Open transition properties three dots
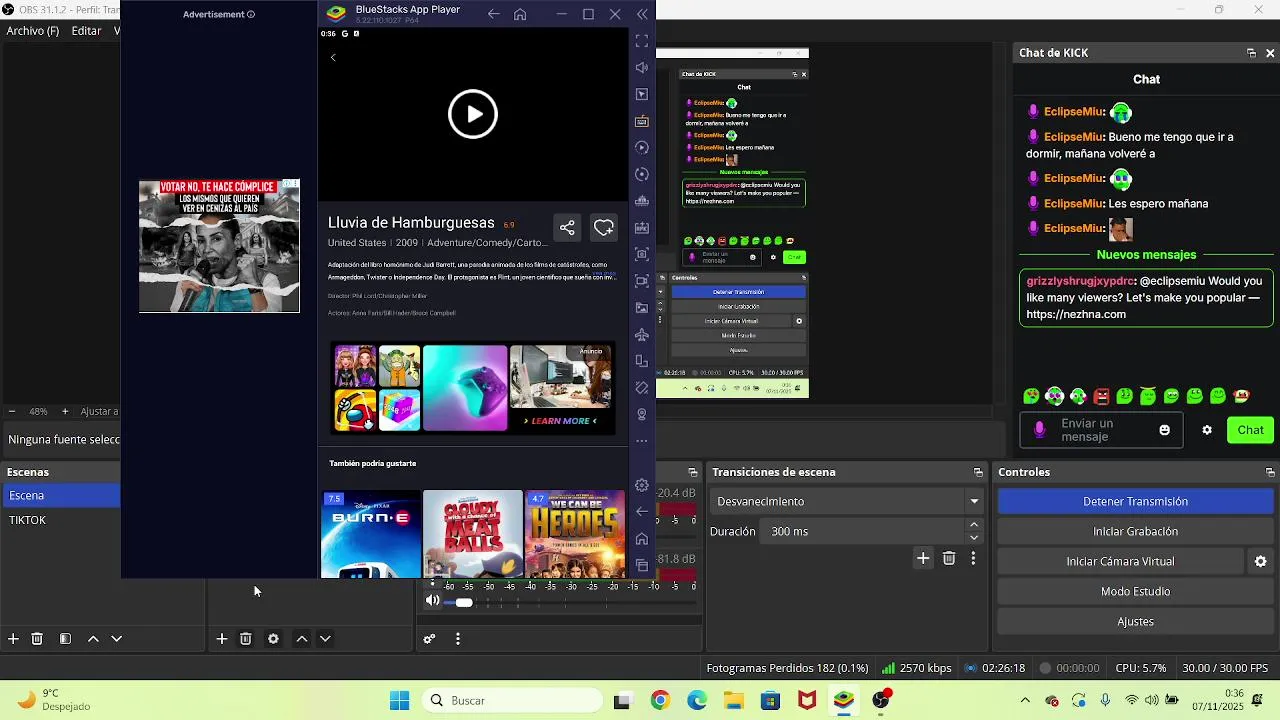 point(973,558)
